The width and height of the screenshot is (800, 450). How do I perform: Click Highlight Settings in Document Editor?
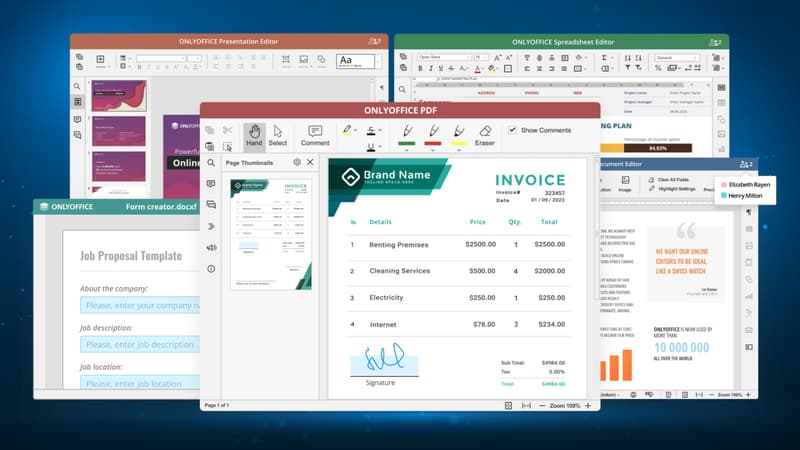point(671,189)
